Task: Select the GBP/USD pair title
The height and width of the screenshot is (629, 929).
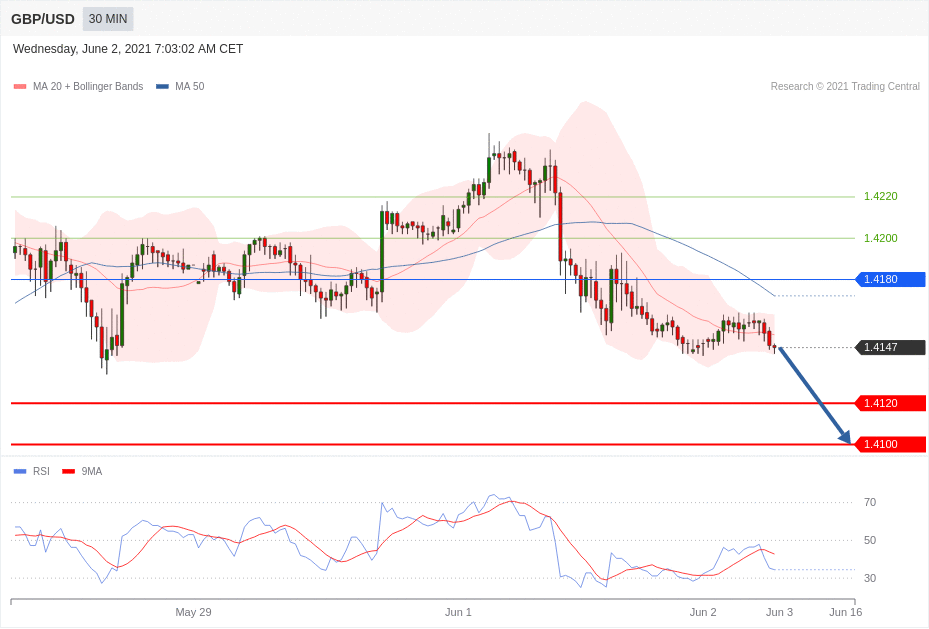Action: [x=43, y=19]
